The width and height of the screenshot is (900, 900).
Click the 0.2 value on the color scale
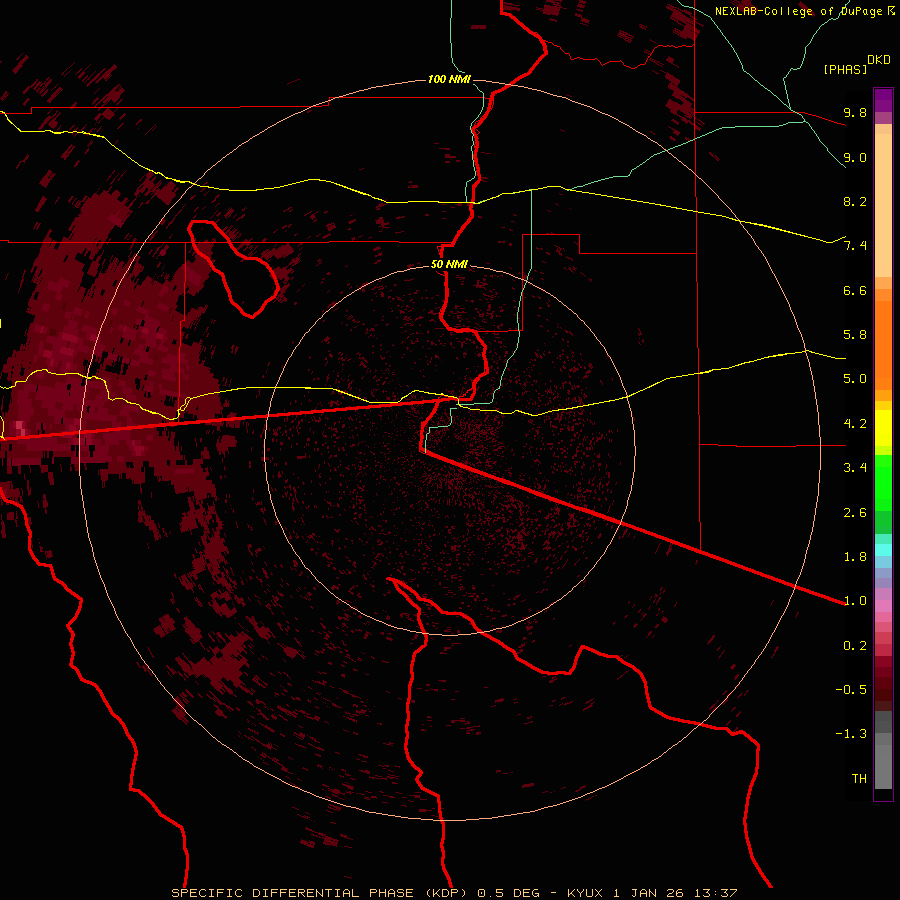[x=855, y=646]
